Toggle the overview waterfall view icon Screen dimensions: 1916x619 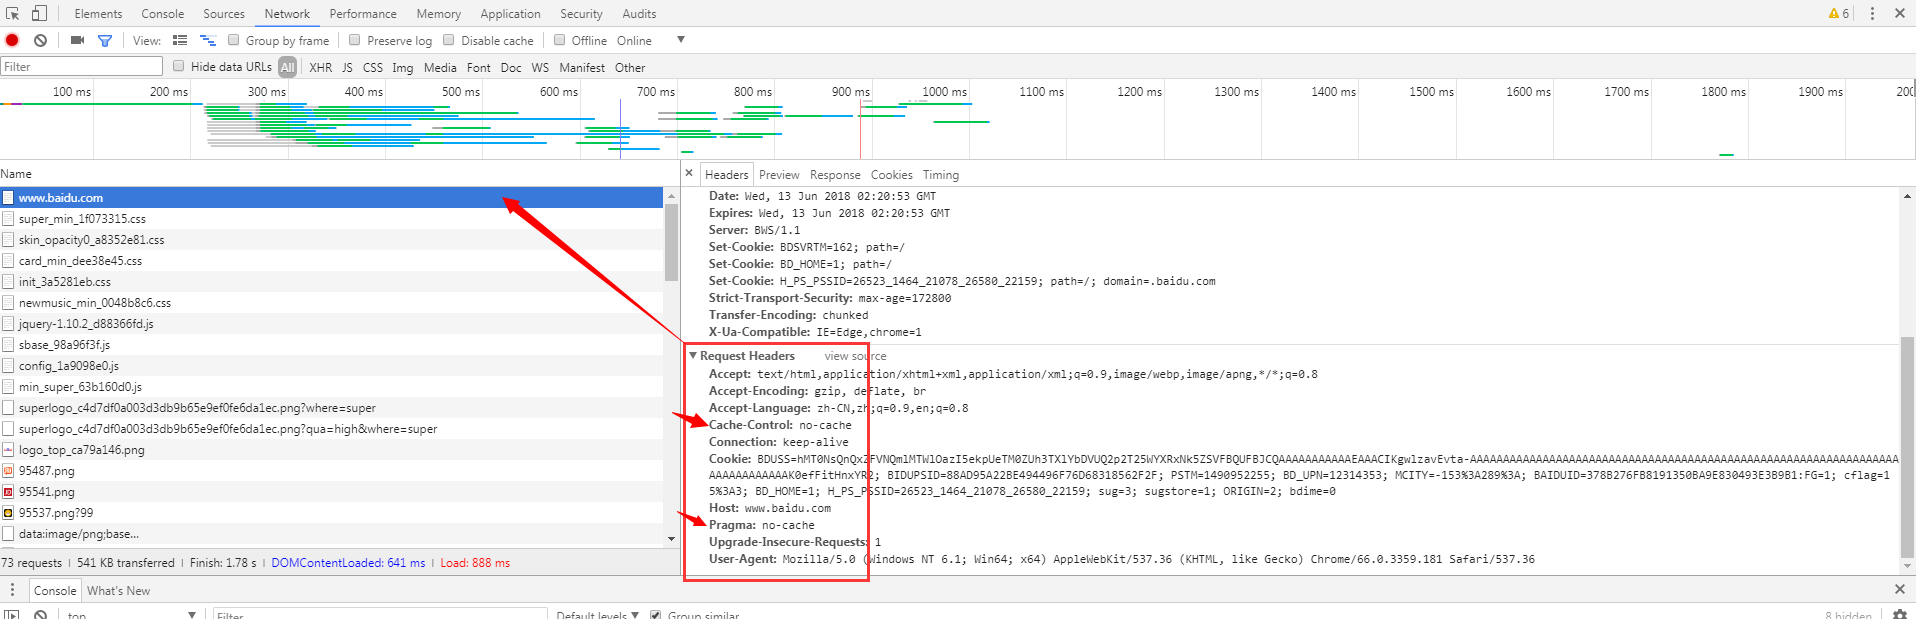(208, 40)
